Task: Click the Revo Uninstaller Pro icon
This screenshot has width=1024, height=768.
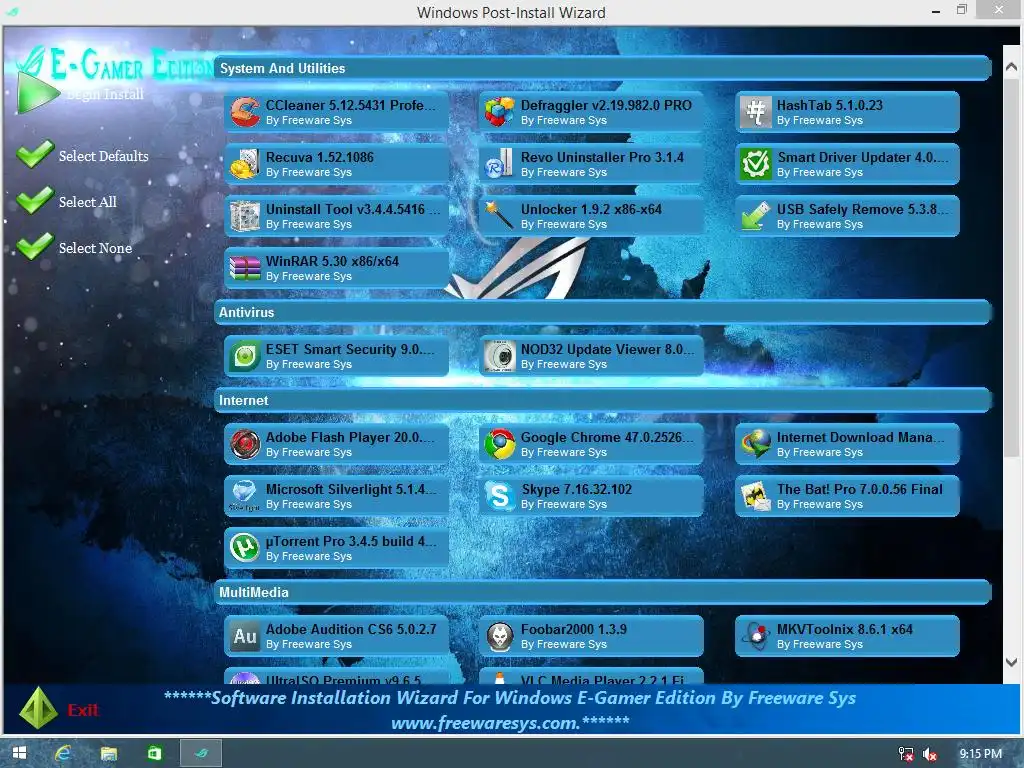Action: [x=500, y=164]
